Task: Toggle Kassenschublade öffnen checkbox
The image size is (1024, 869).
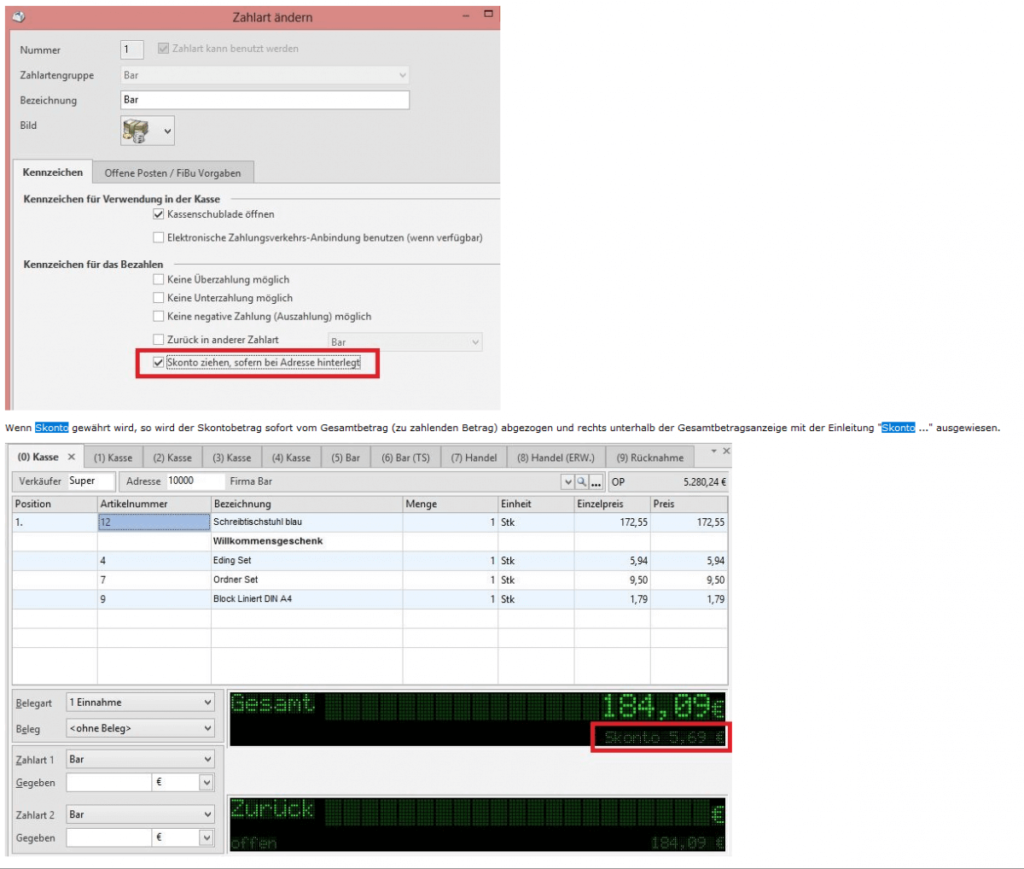Action: pos(158,214)
